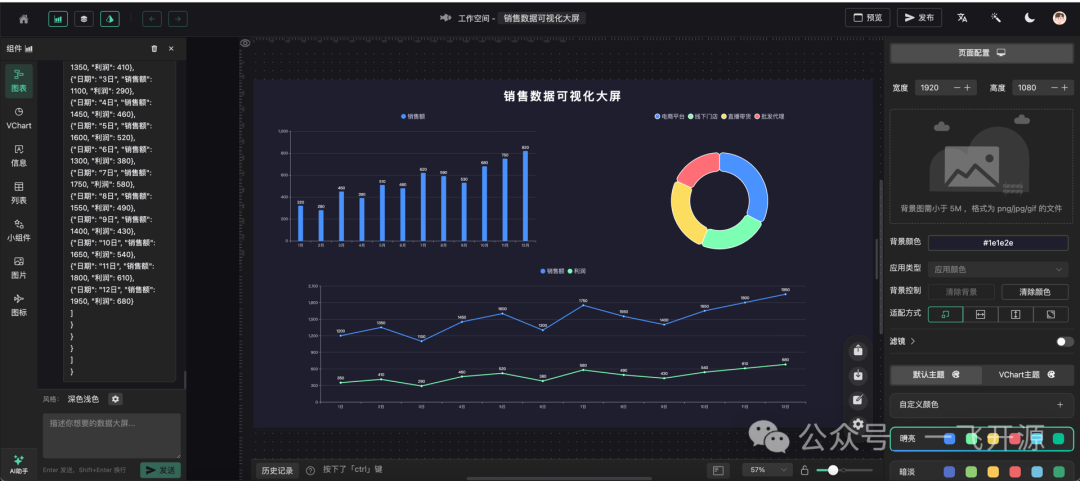The height and width of the screenshot is (481, 1080).
Task: Click the 发送 send button
Action: [160, 470]
